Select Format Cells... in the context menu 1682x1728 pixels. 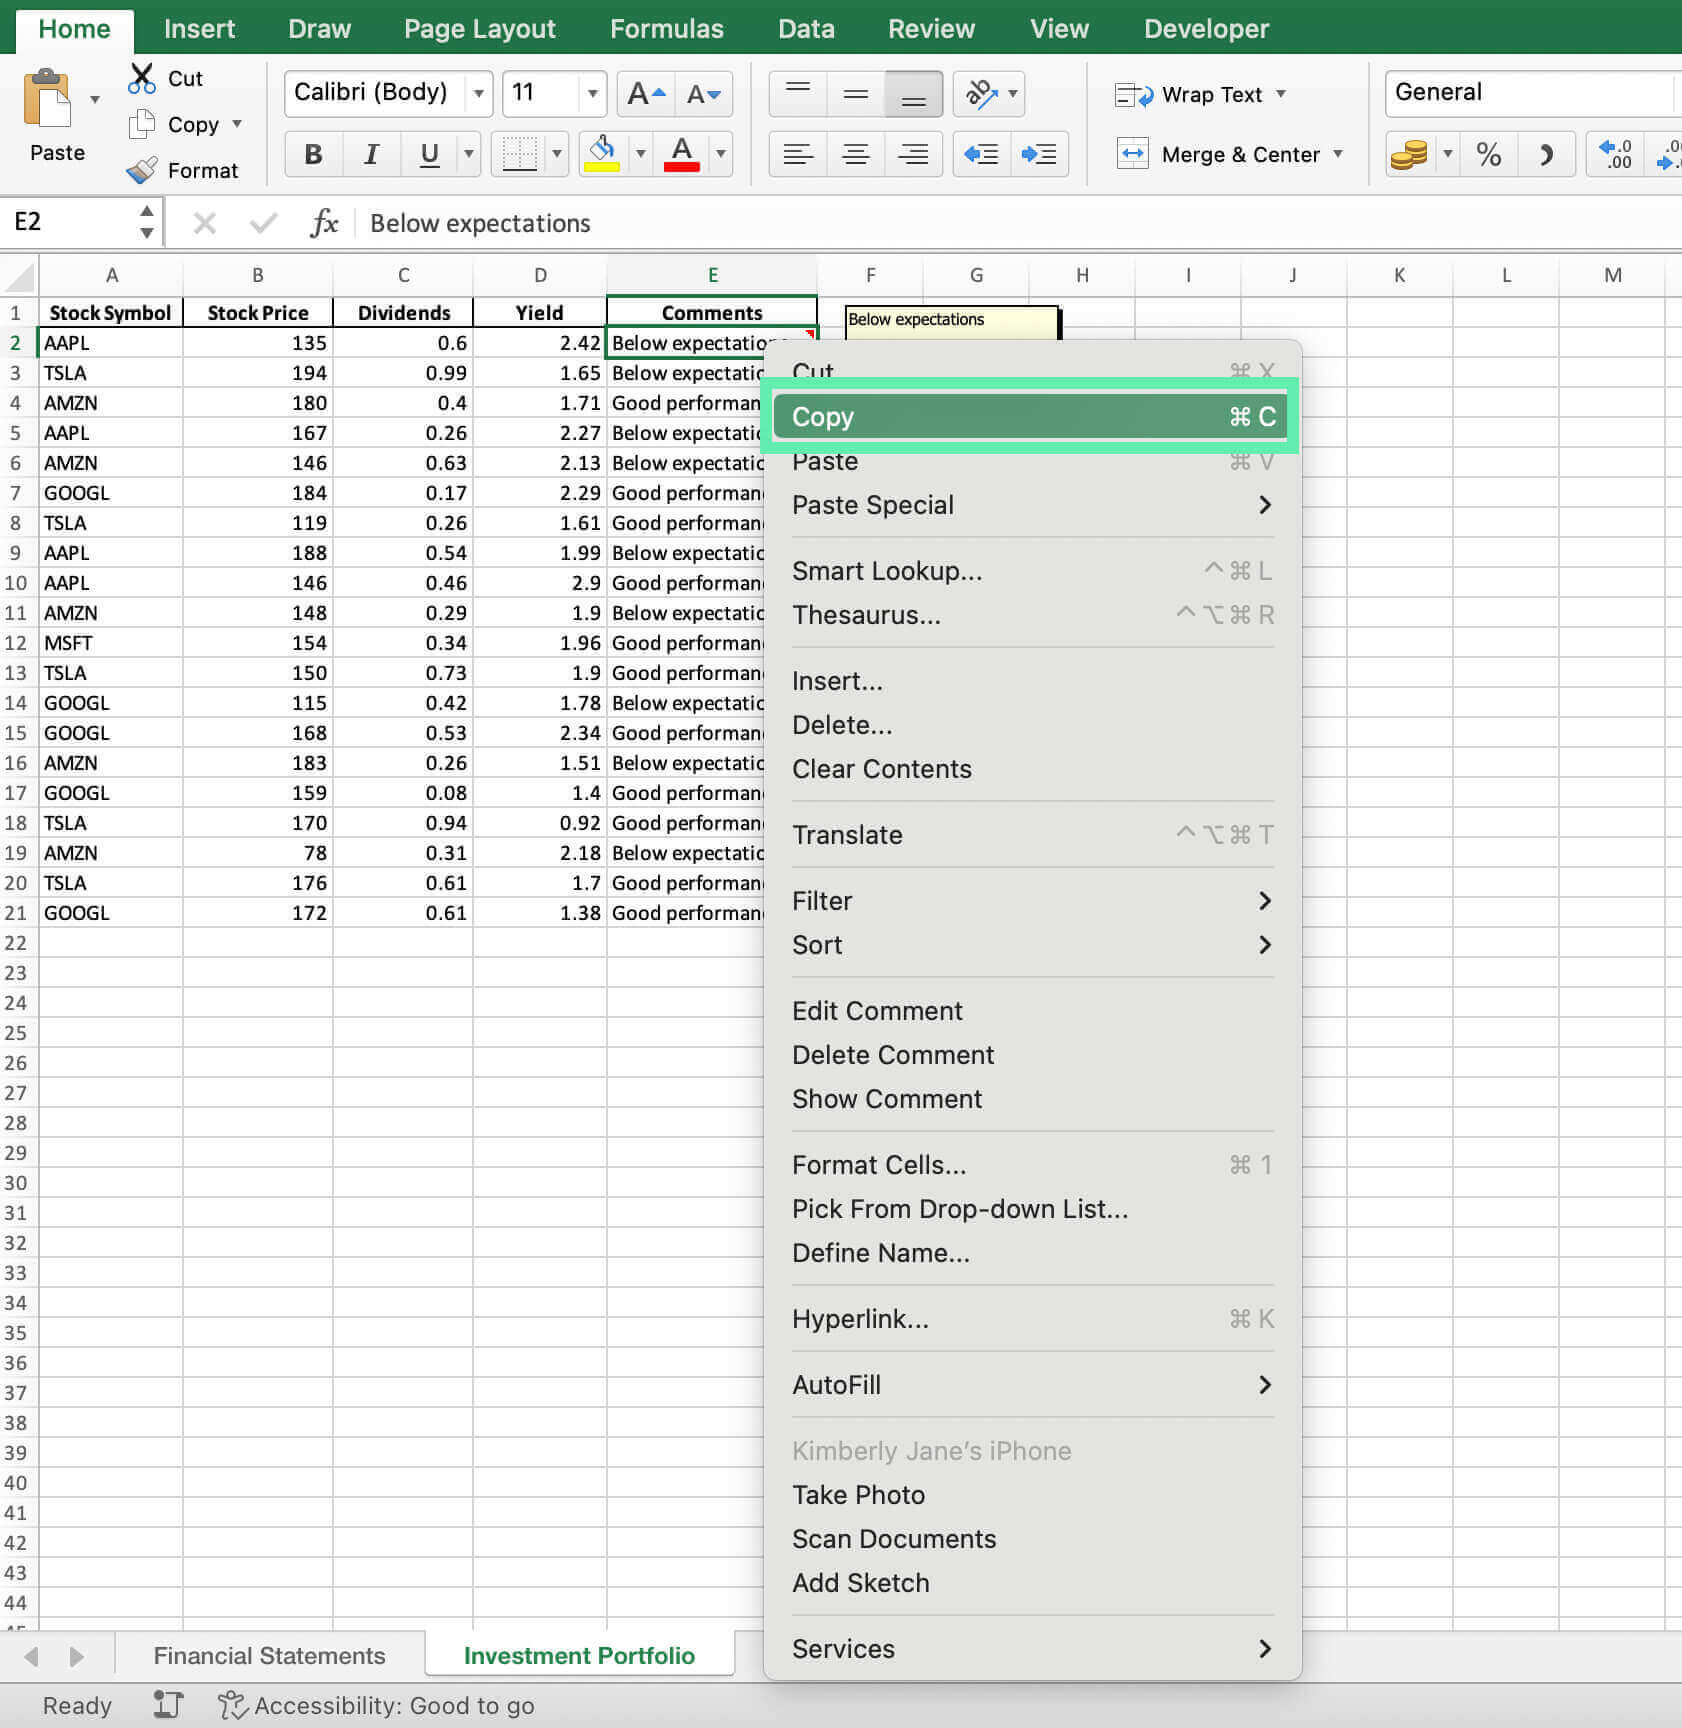(1030, 1165)
